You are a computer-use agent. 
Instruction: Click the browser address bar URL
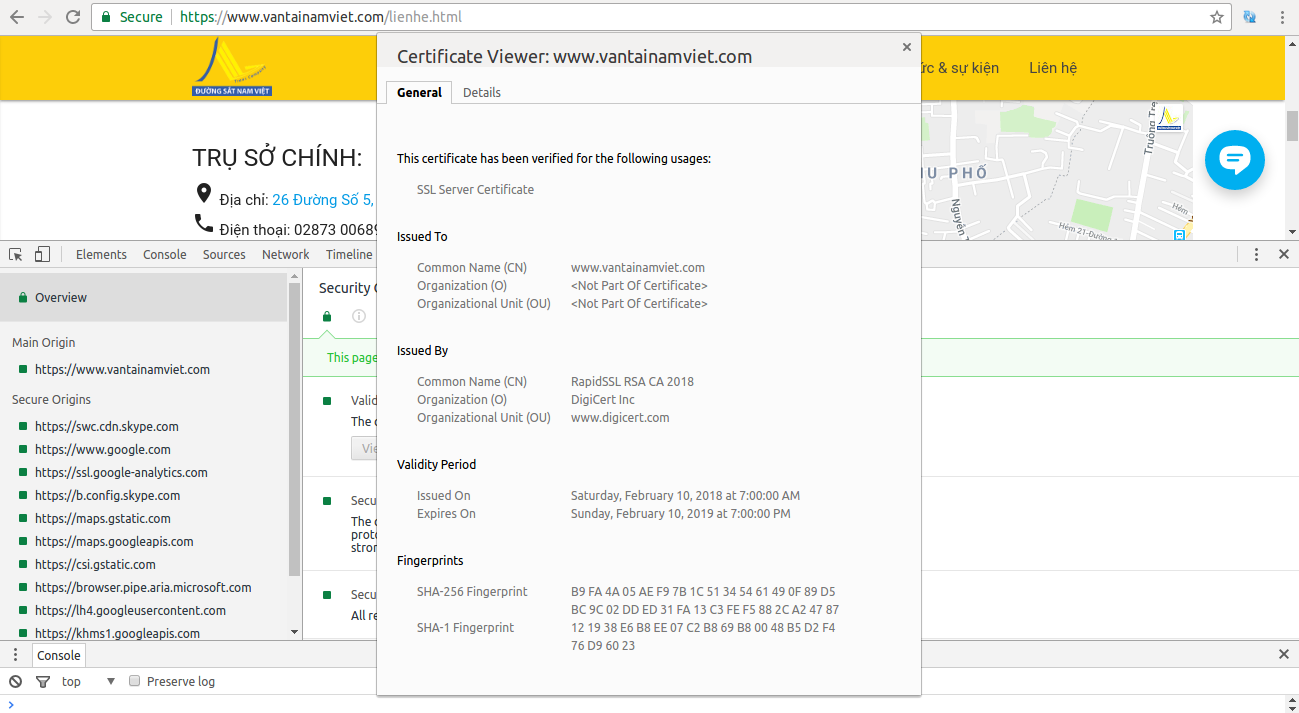click(x=320, y=17)
